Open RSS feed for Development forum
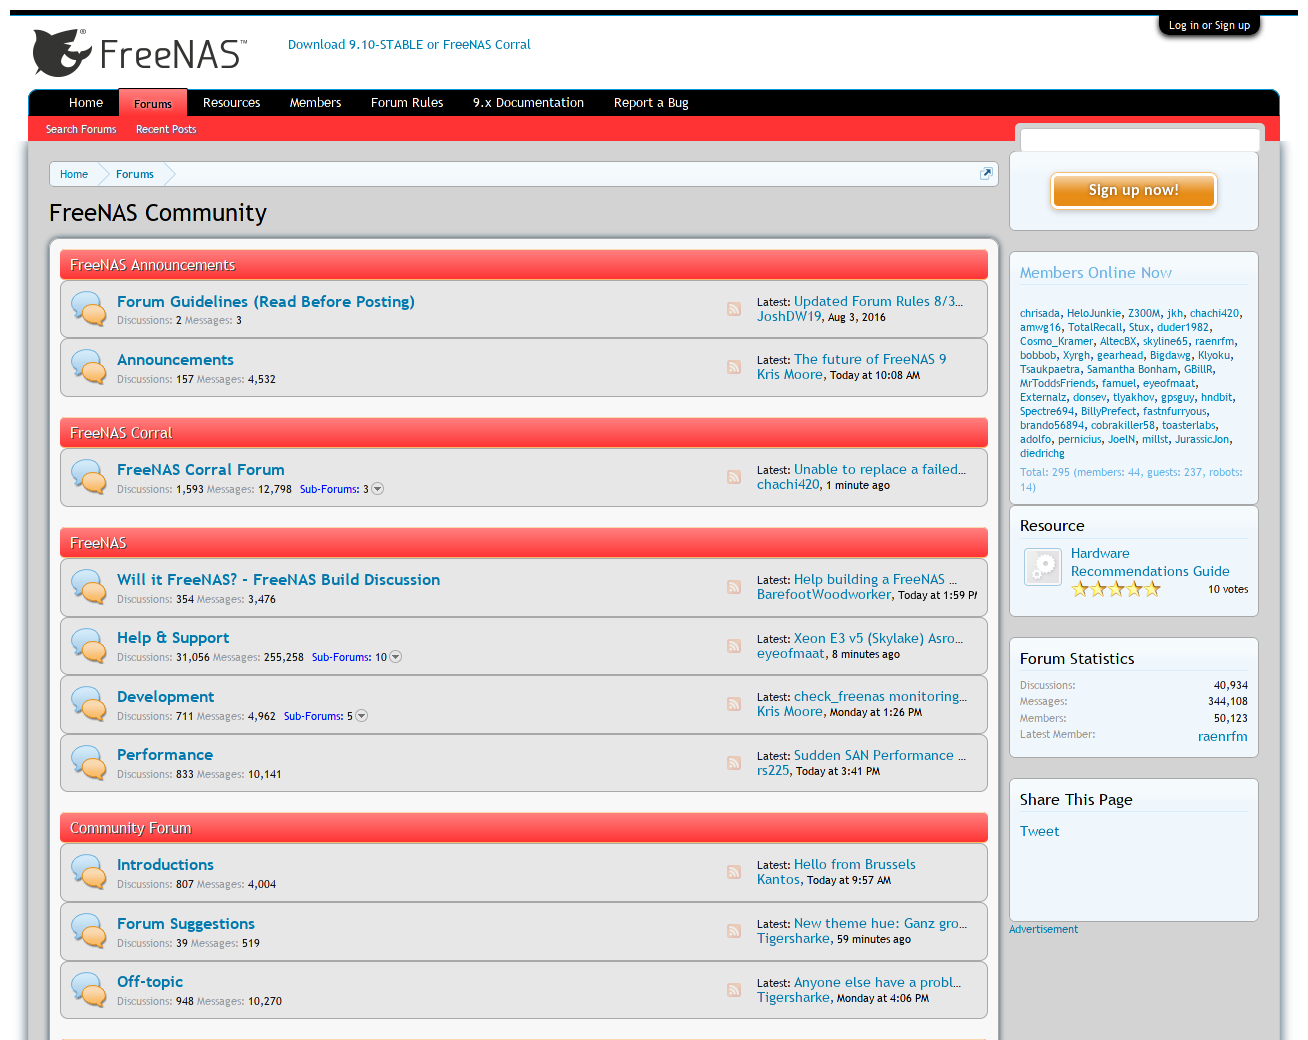 click(x=734, y=704)
